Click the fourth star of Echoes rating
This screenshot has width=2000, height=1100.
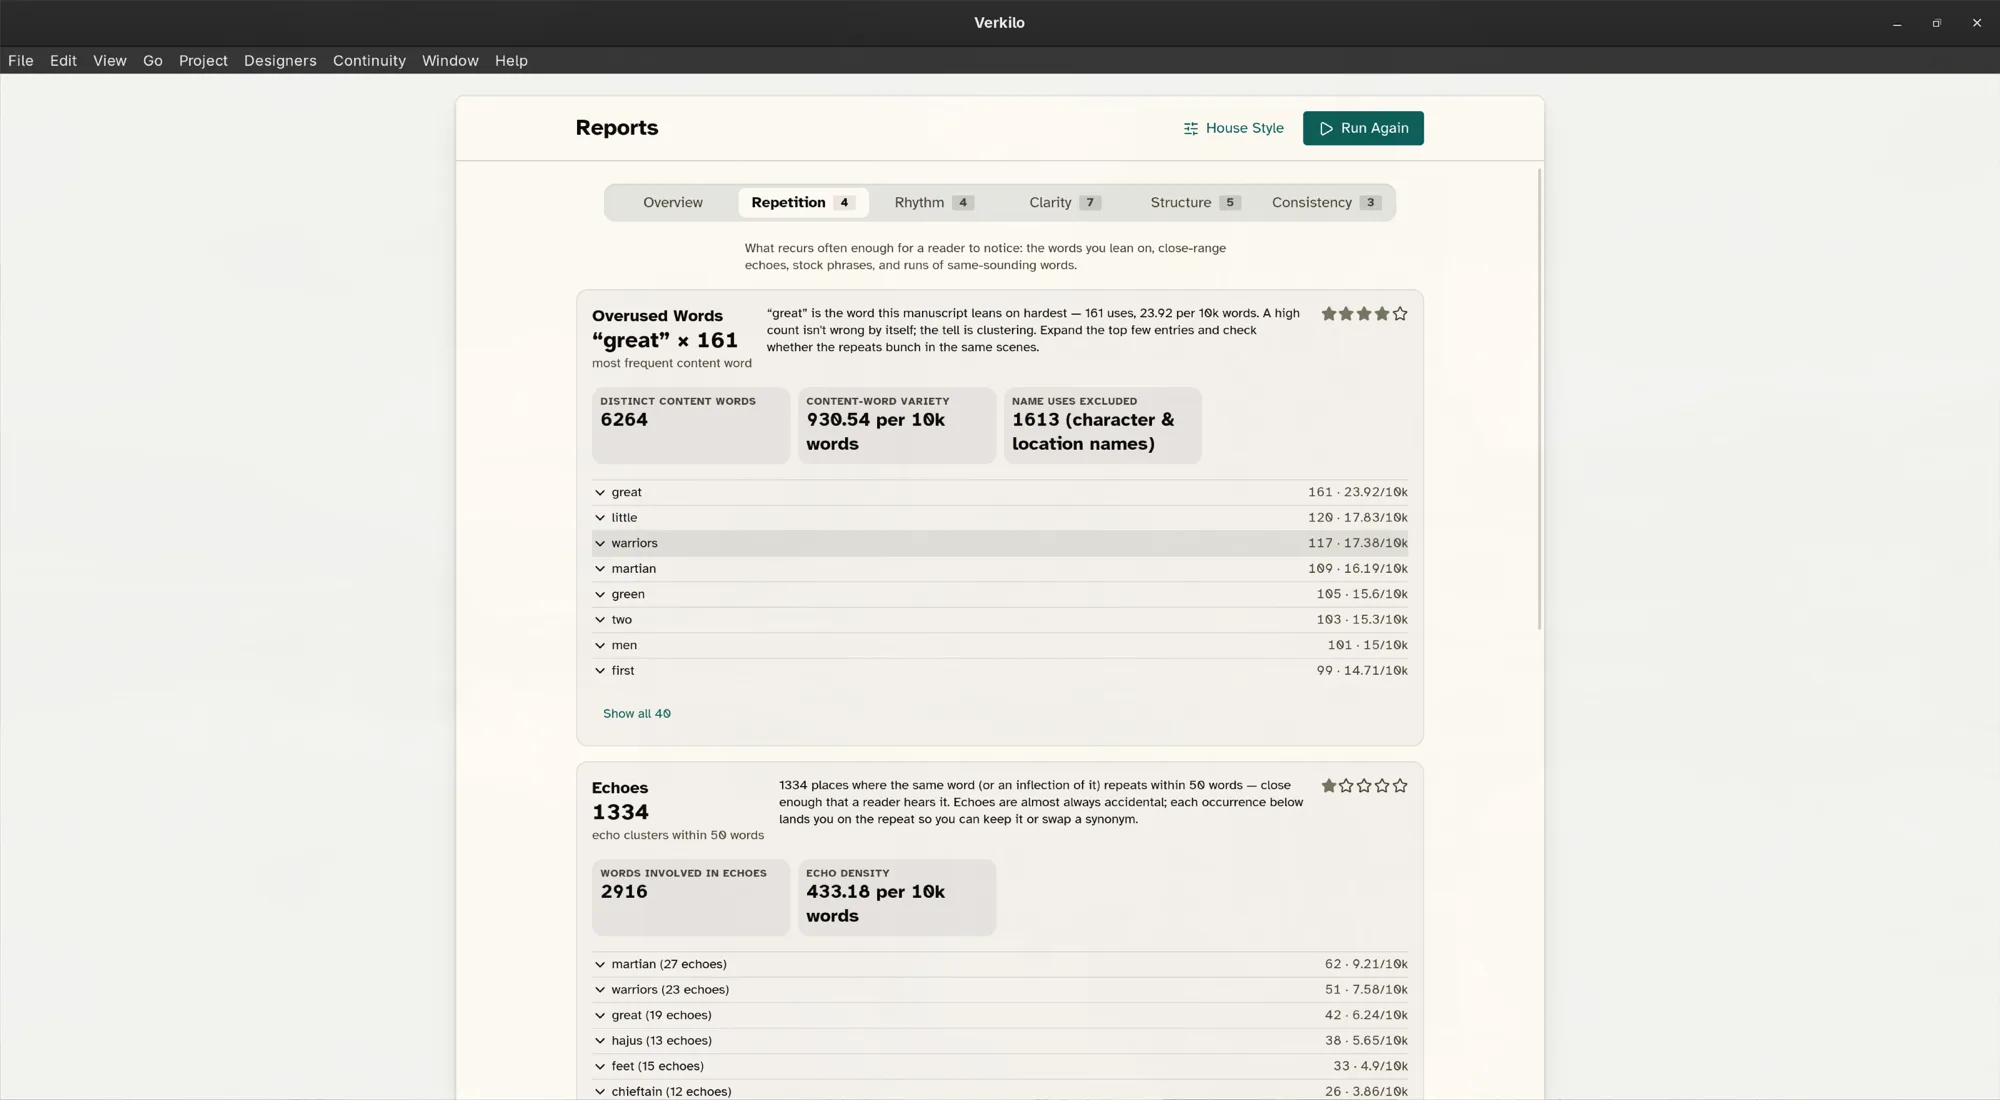[1382, 786]
